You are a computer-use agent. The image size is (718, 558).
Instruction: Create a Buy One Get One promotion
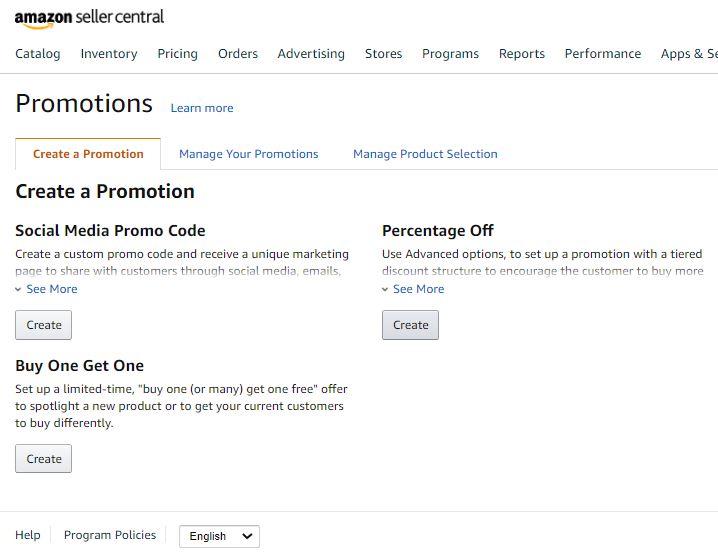[x=44, y=458]
